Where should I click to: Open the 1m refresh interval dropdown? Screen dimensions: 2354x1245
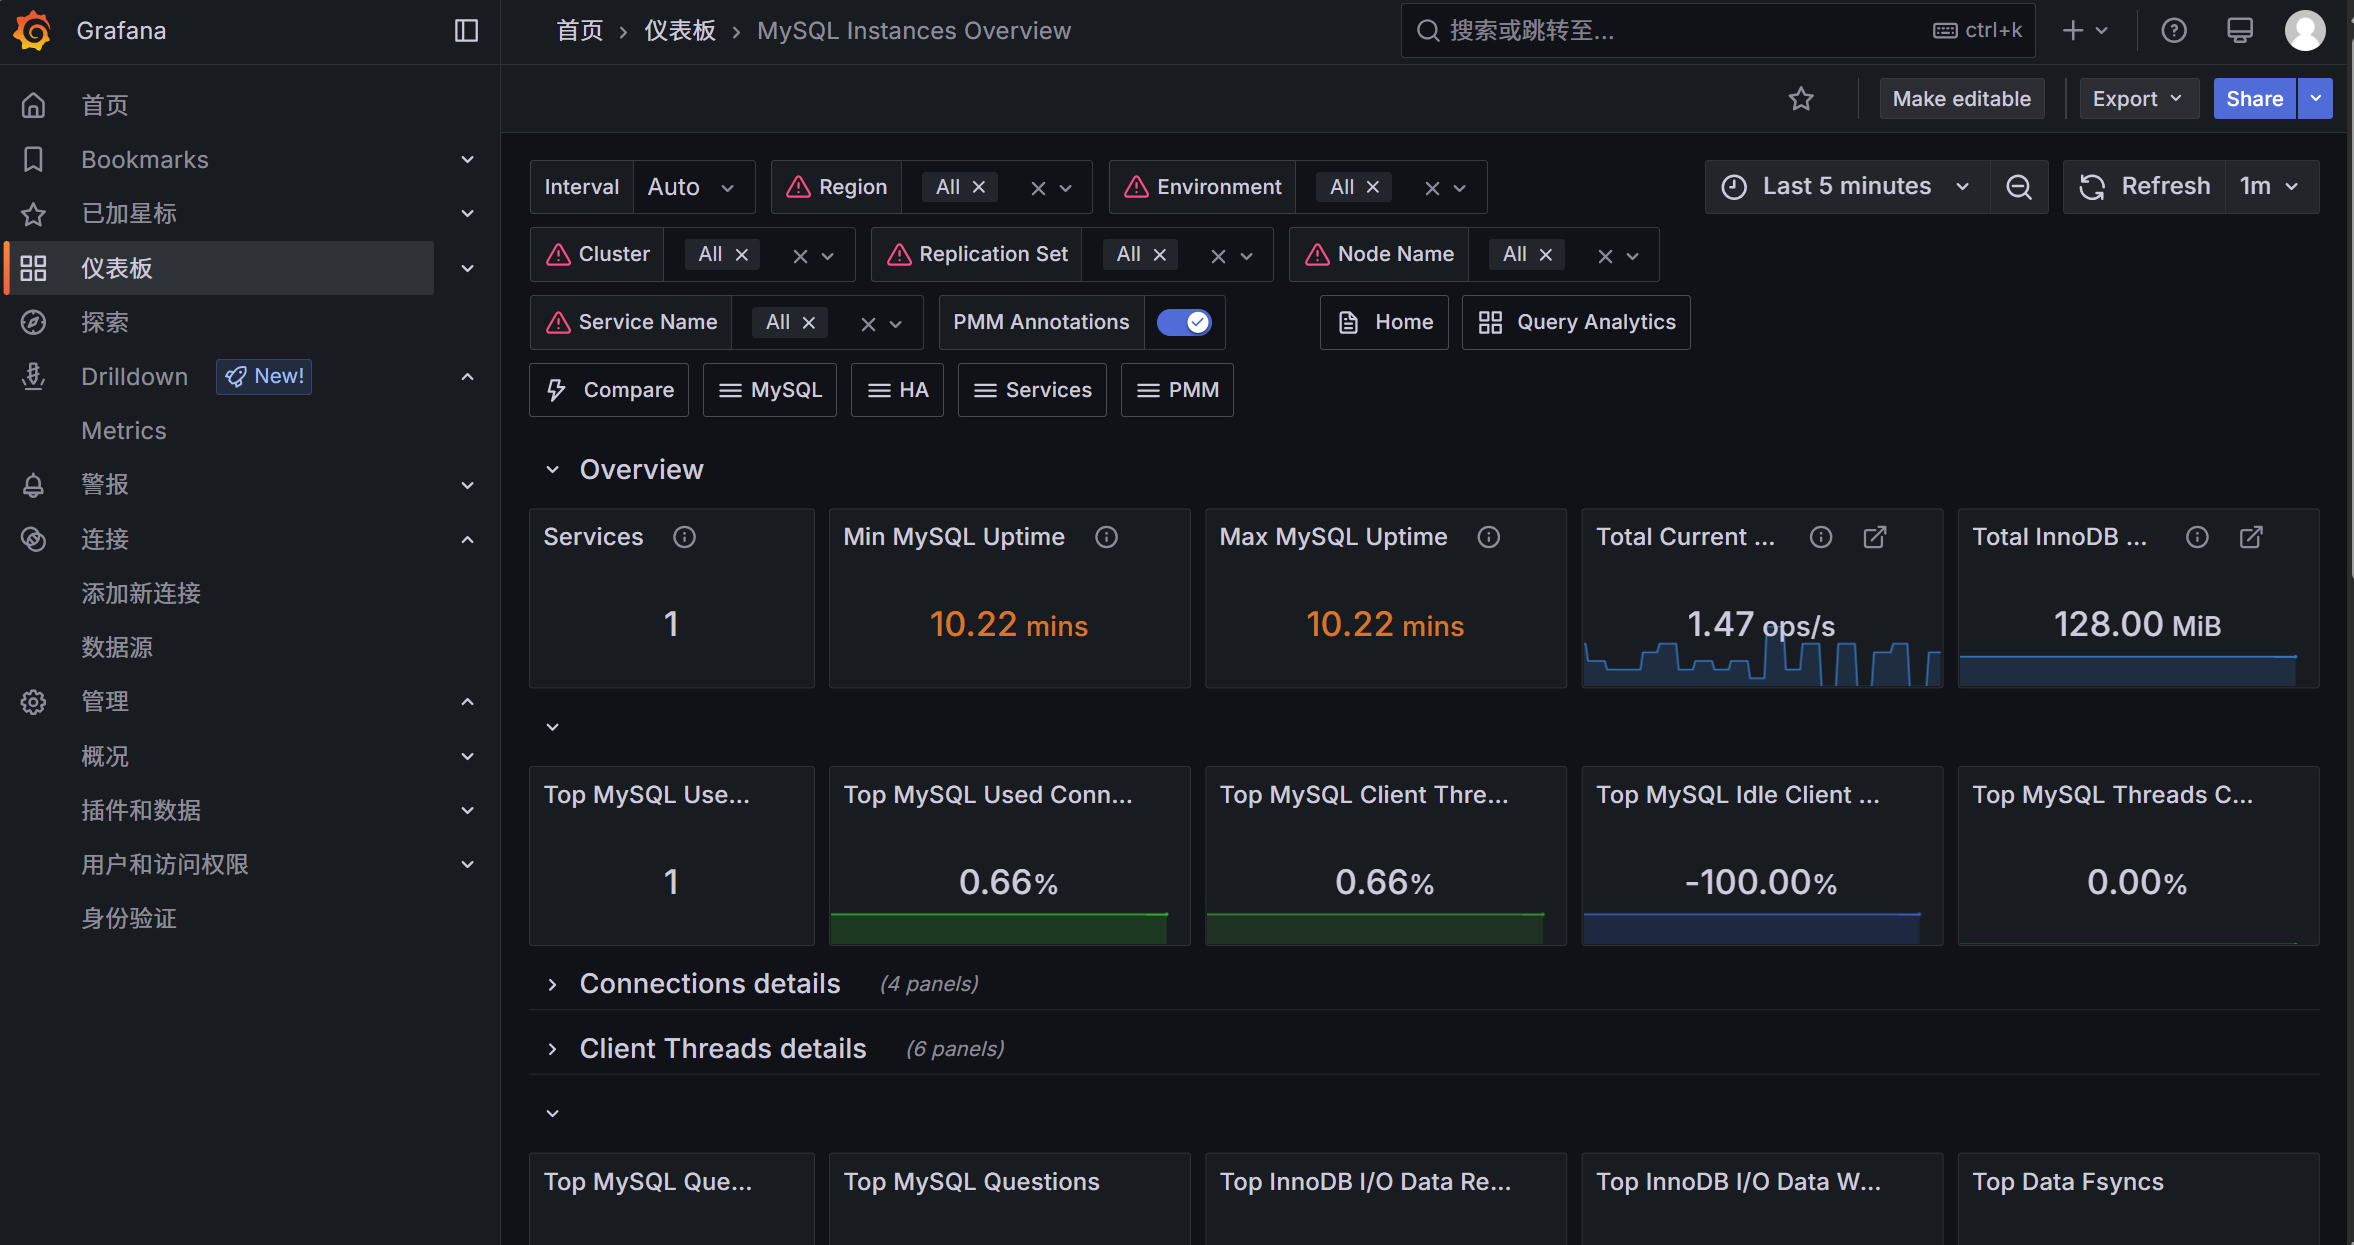tap(2271, 186)
